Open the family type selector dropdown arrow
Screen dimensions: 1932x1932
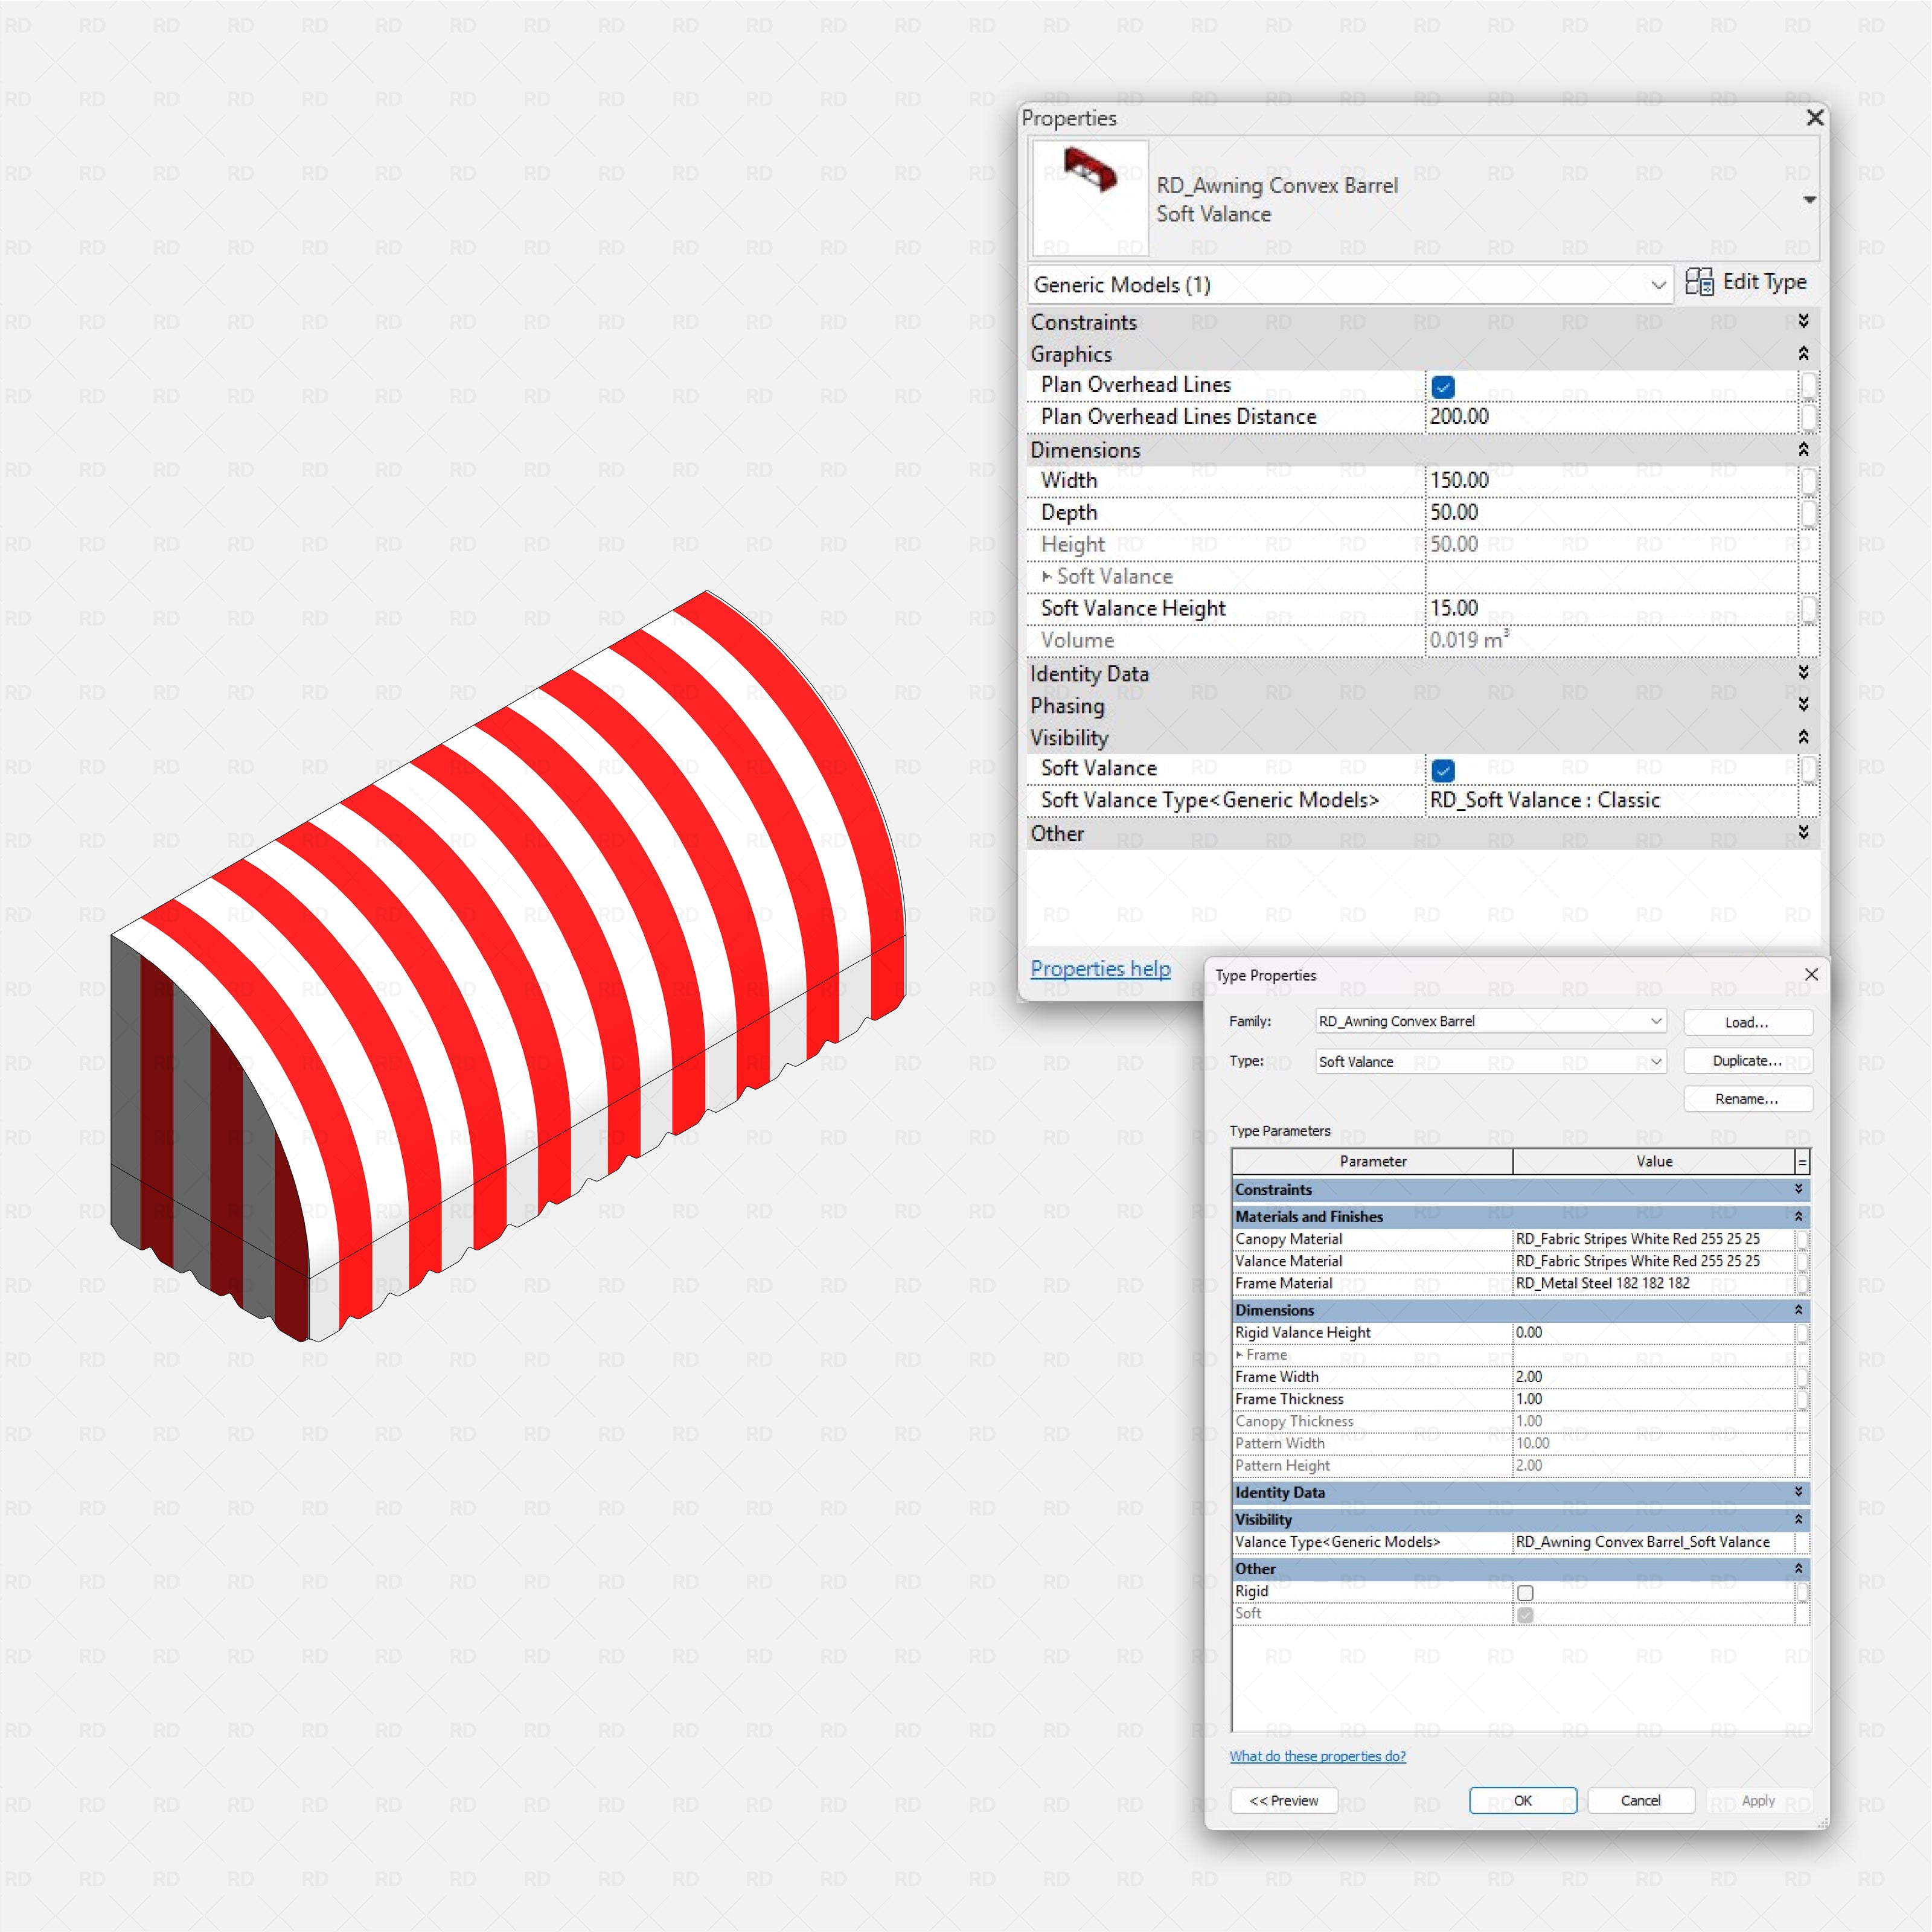pos(1809,200)
